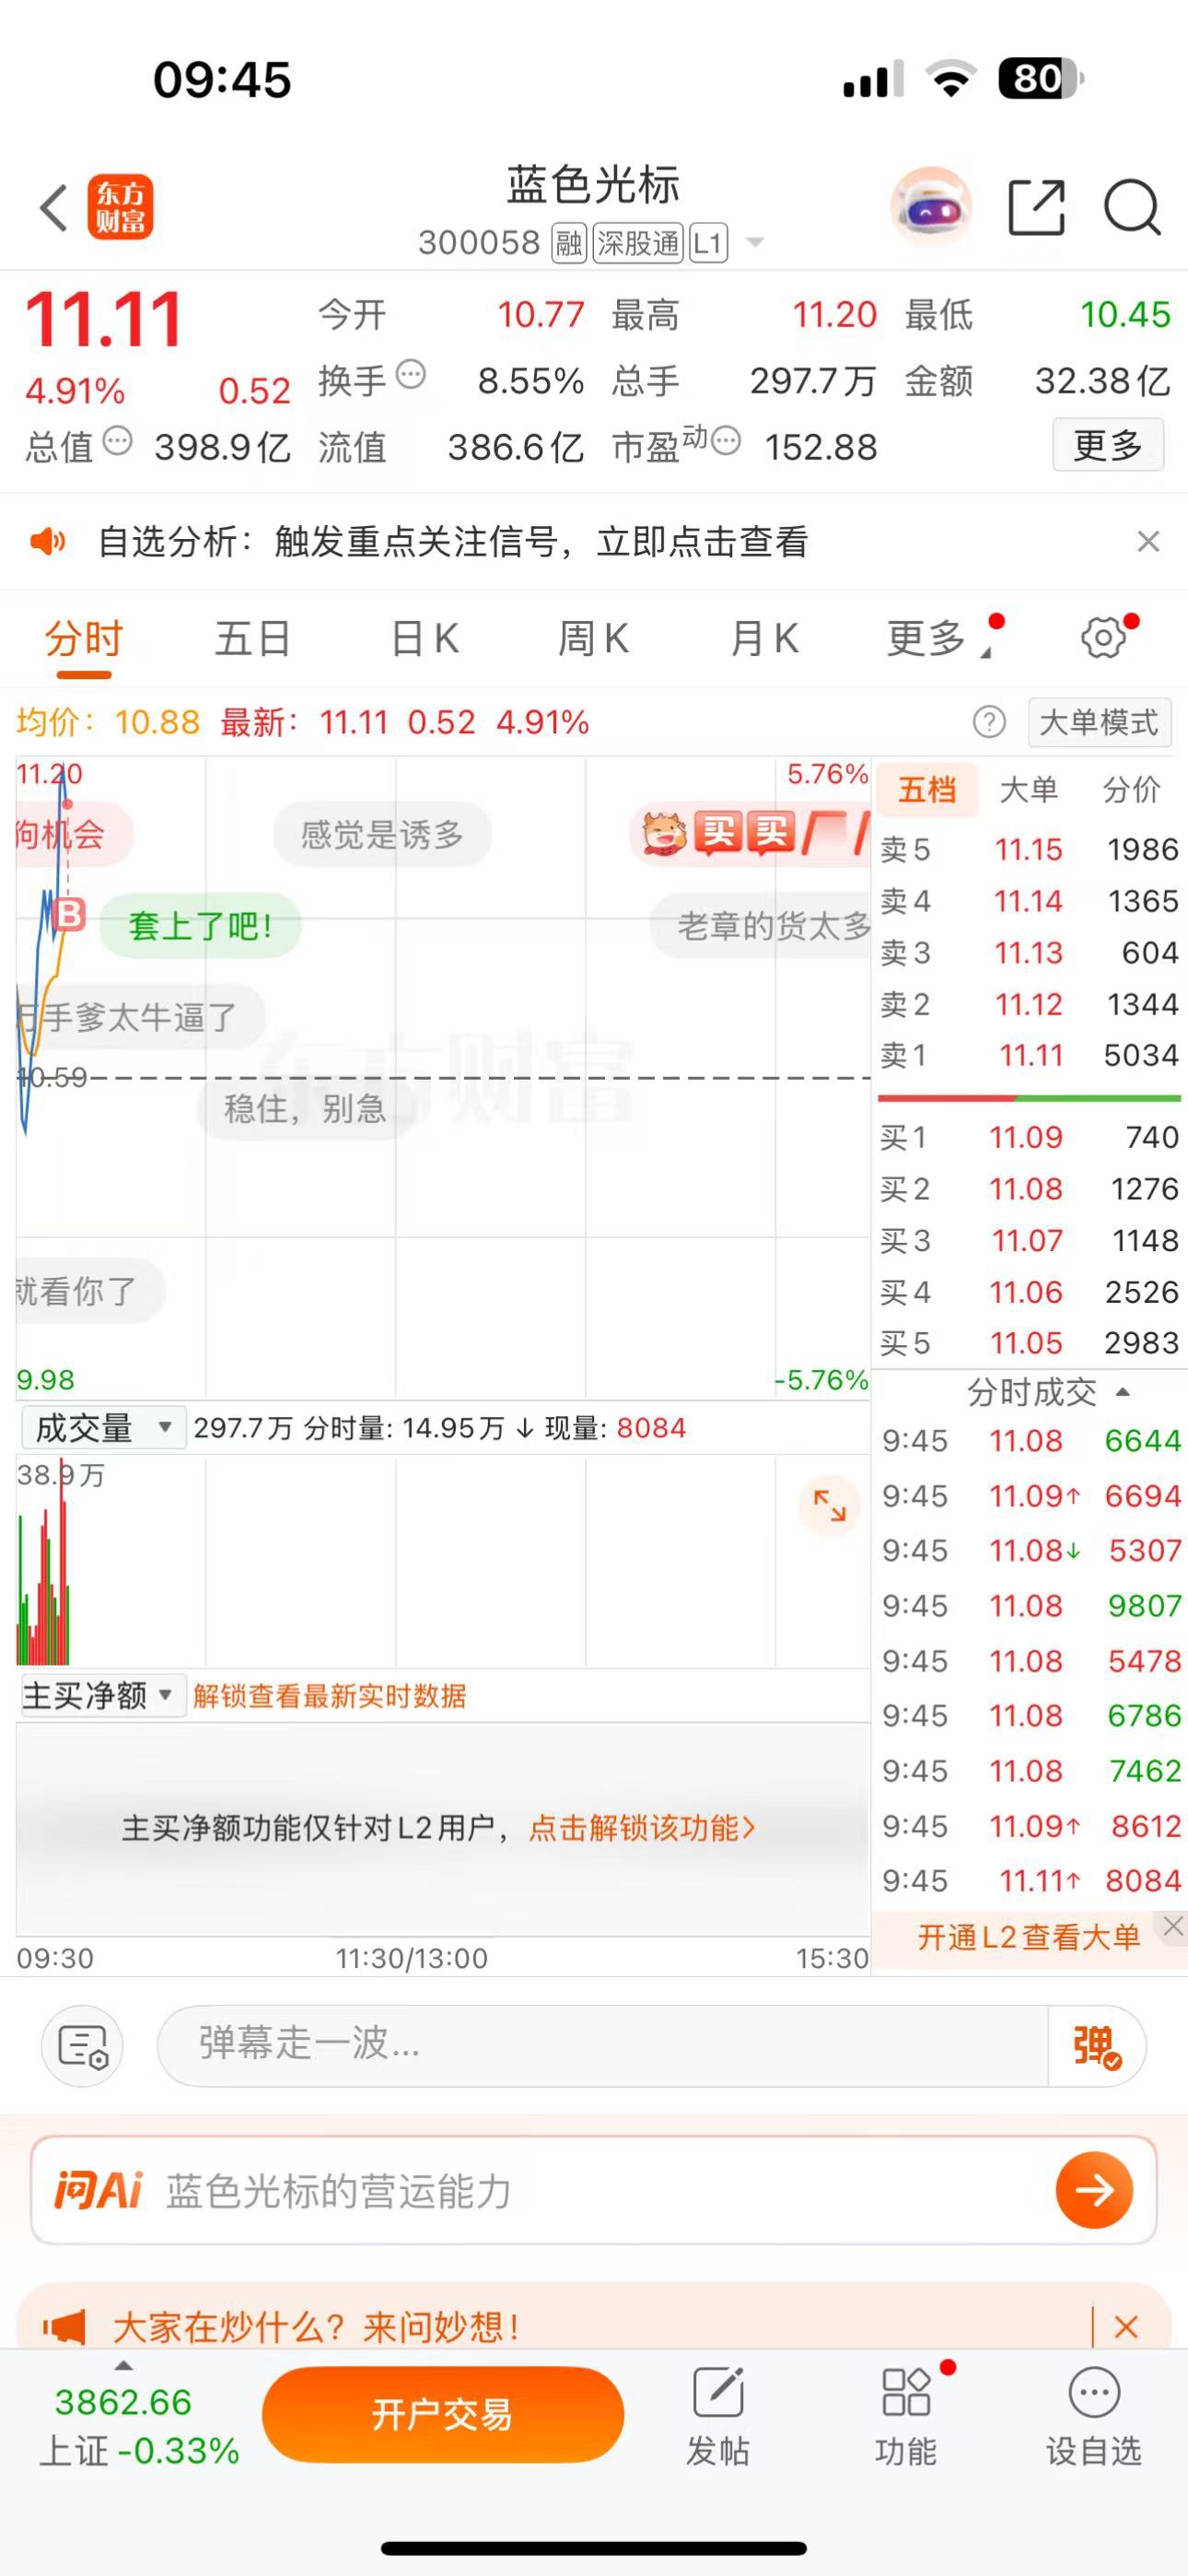Screen dimensions: 1188x2576
Task: Tap the orange speaker announcement icon
Action: pyautogui.click(x=48, y=542)
